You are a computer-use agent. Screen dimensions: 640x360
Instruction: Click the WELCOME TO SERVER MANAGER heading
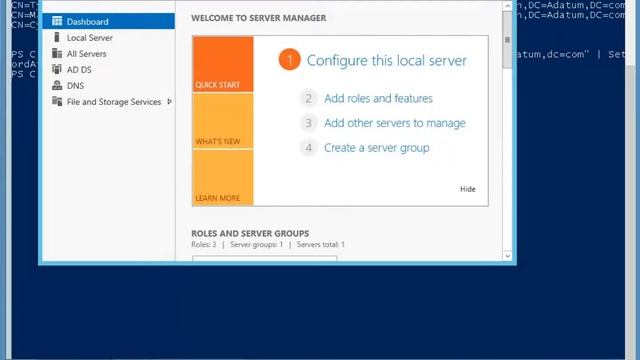pyautogui.click(x=259, y=18)
